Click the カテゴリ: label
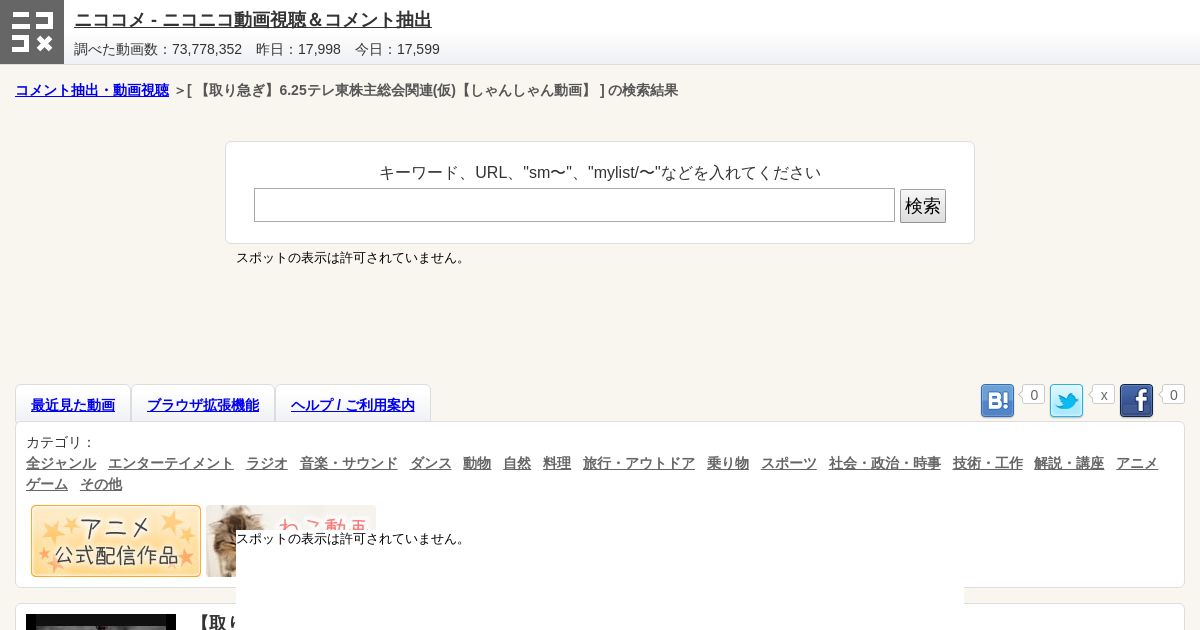 point(60,442)
